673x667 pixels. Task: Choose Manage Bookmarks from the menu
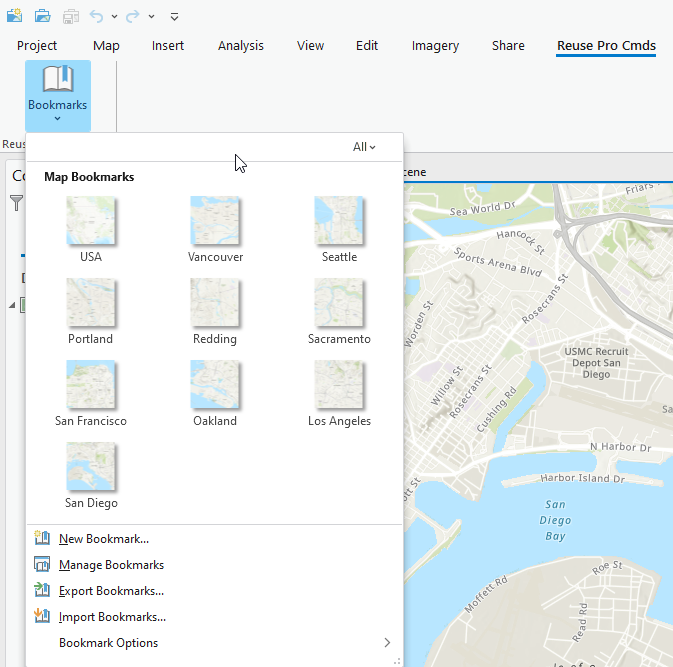[111, 565]
